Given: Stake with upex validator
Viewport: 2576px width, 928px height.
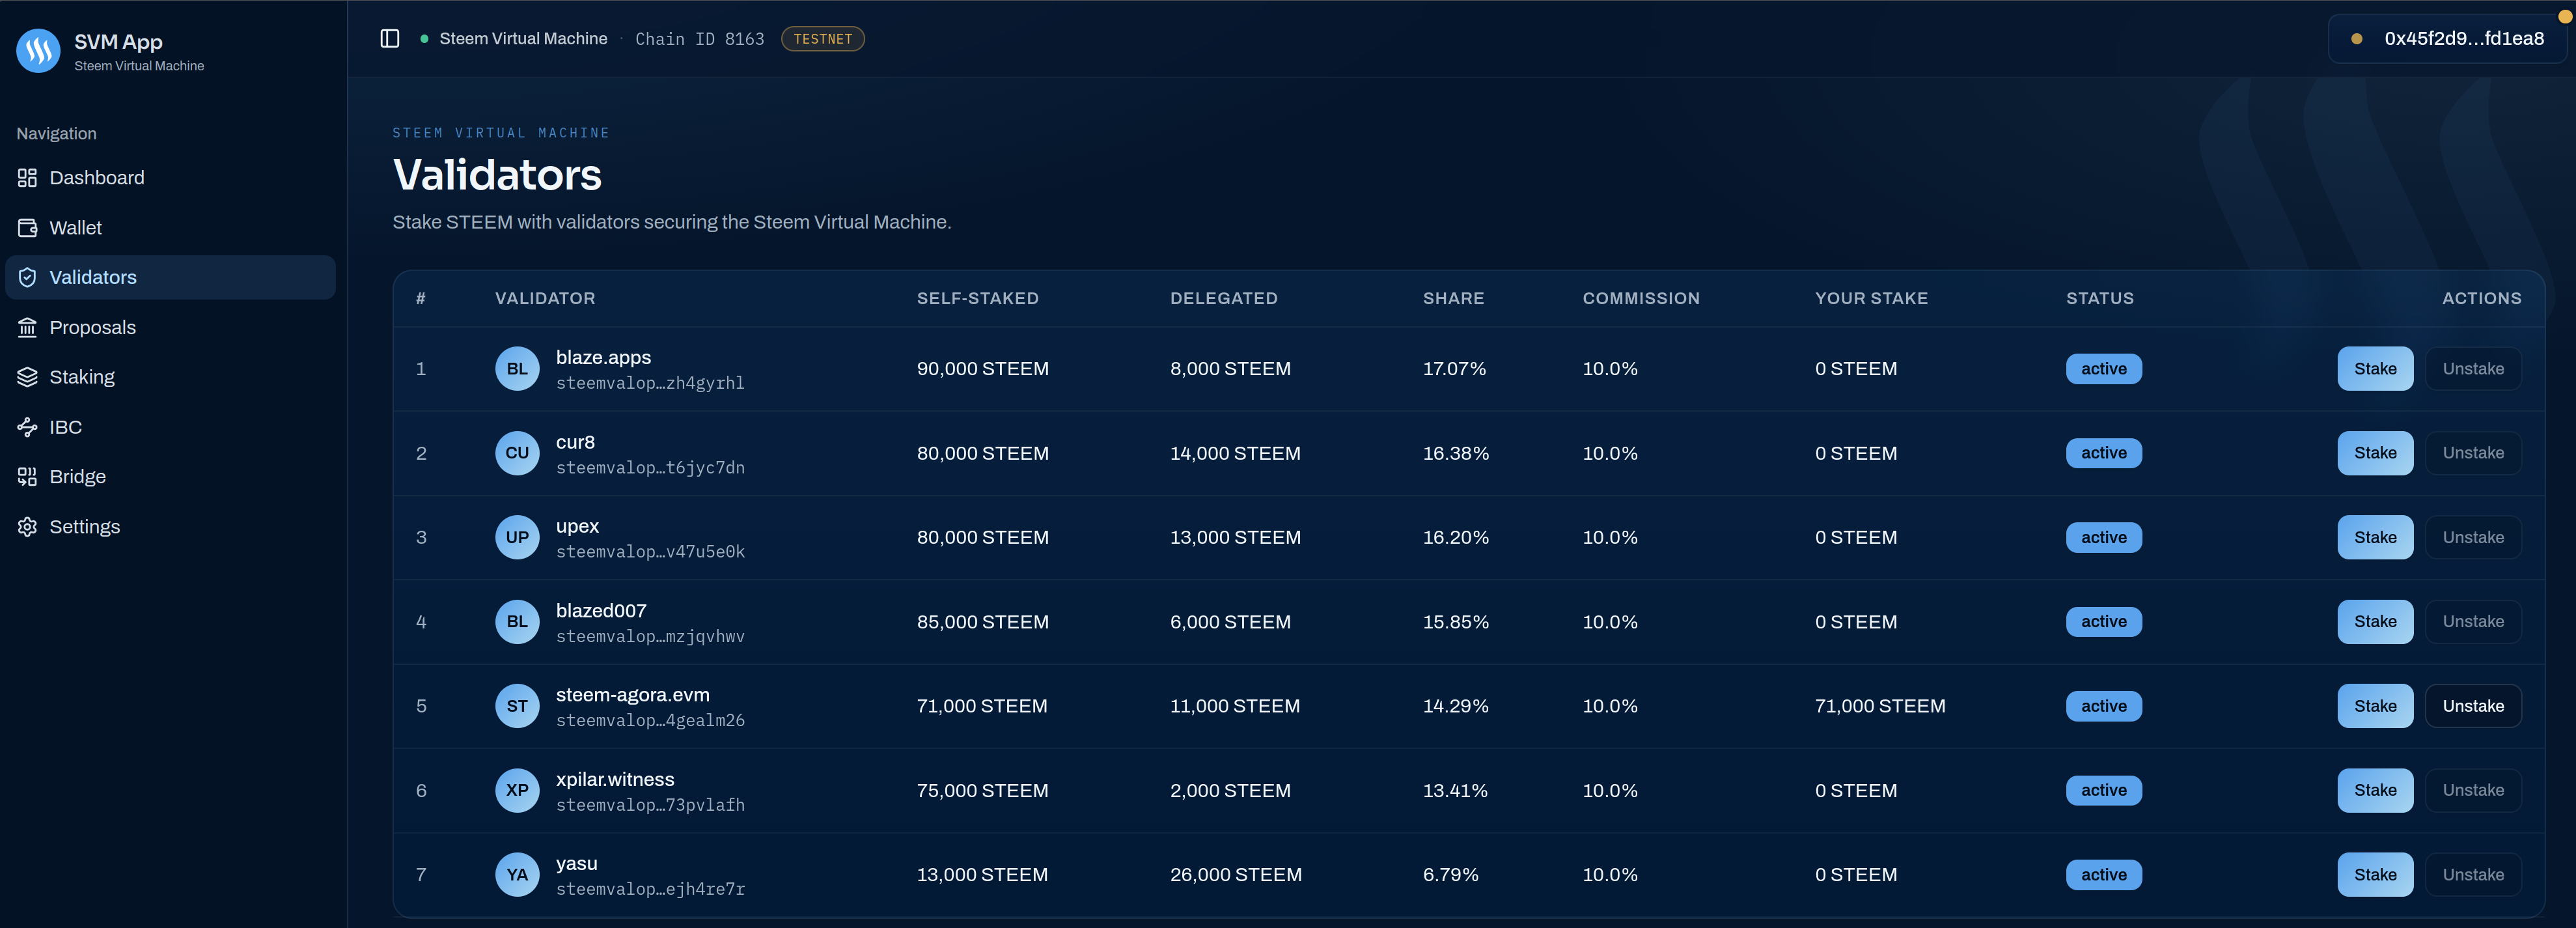Looking at the screenshot, I should coord(2374,537).
